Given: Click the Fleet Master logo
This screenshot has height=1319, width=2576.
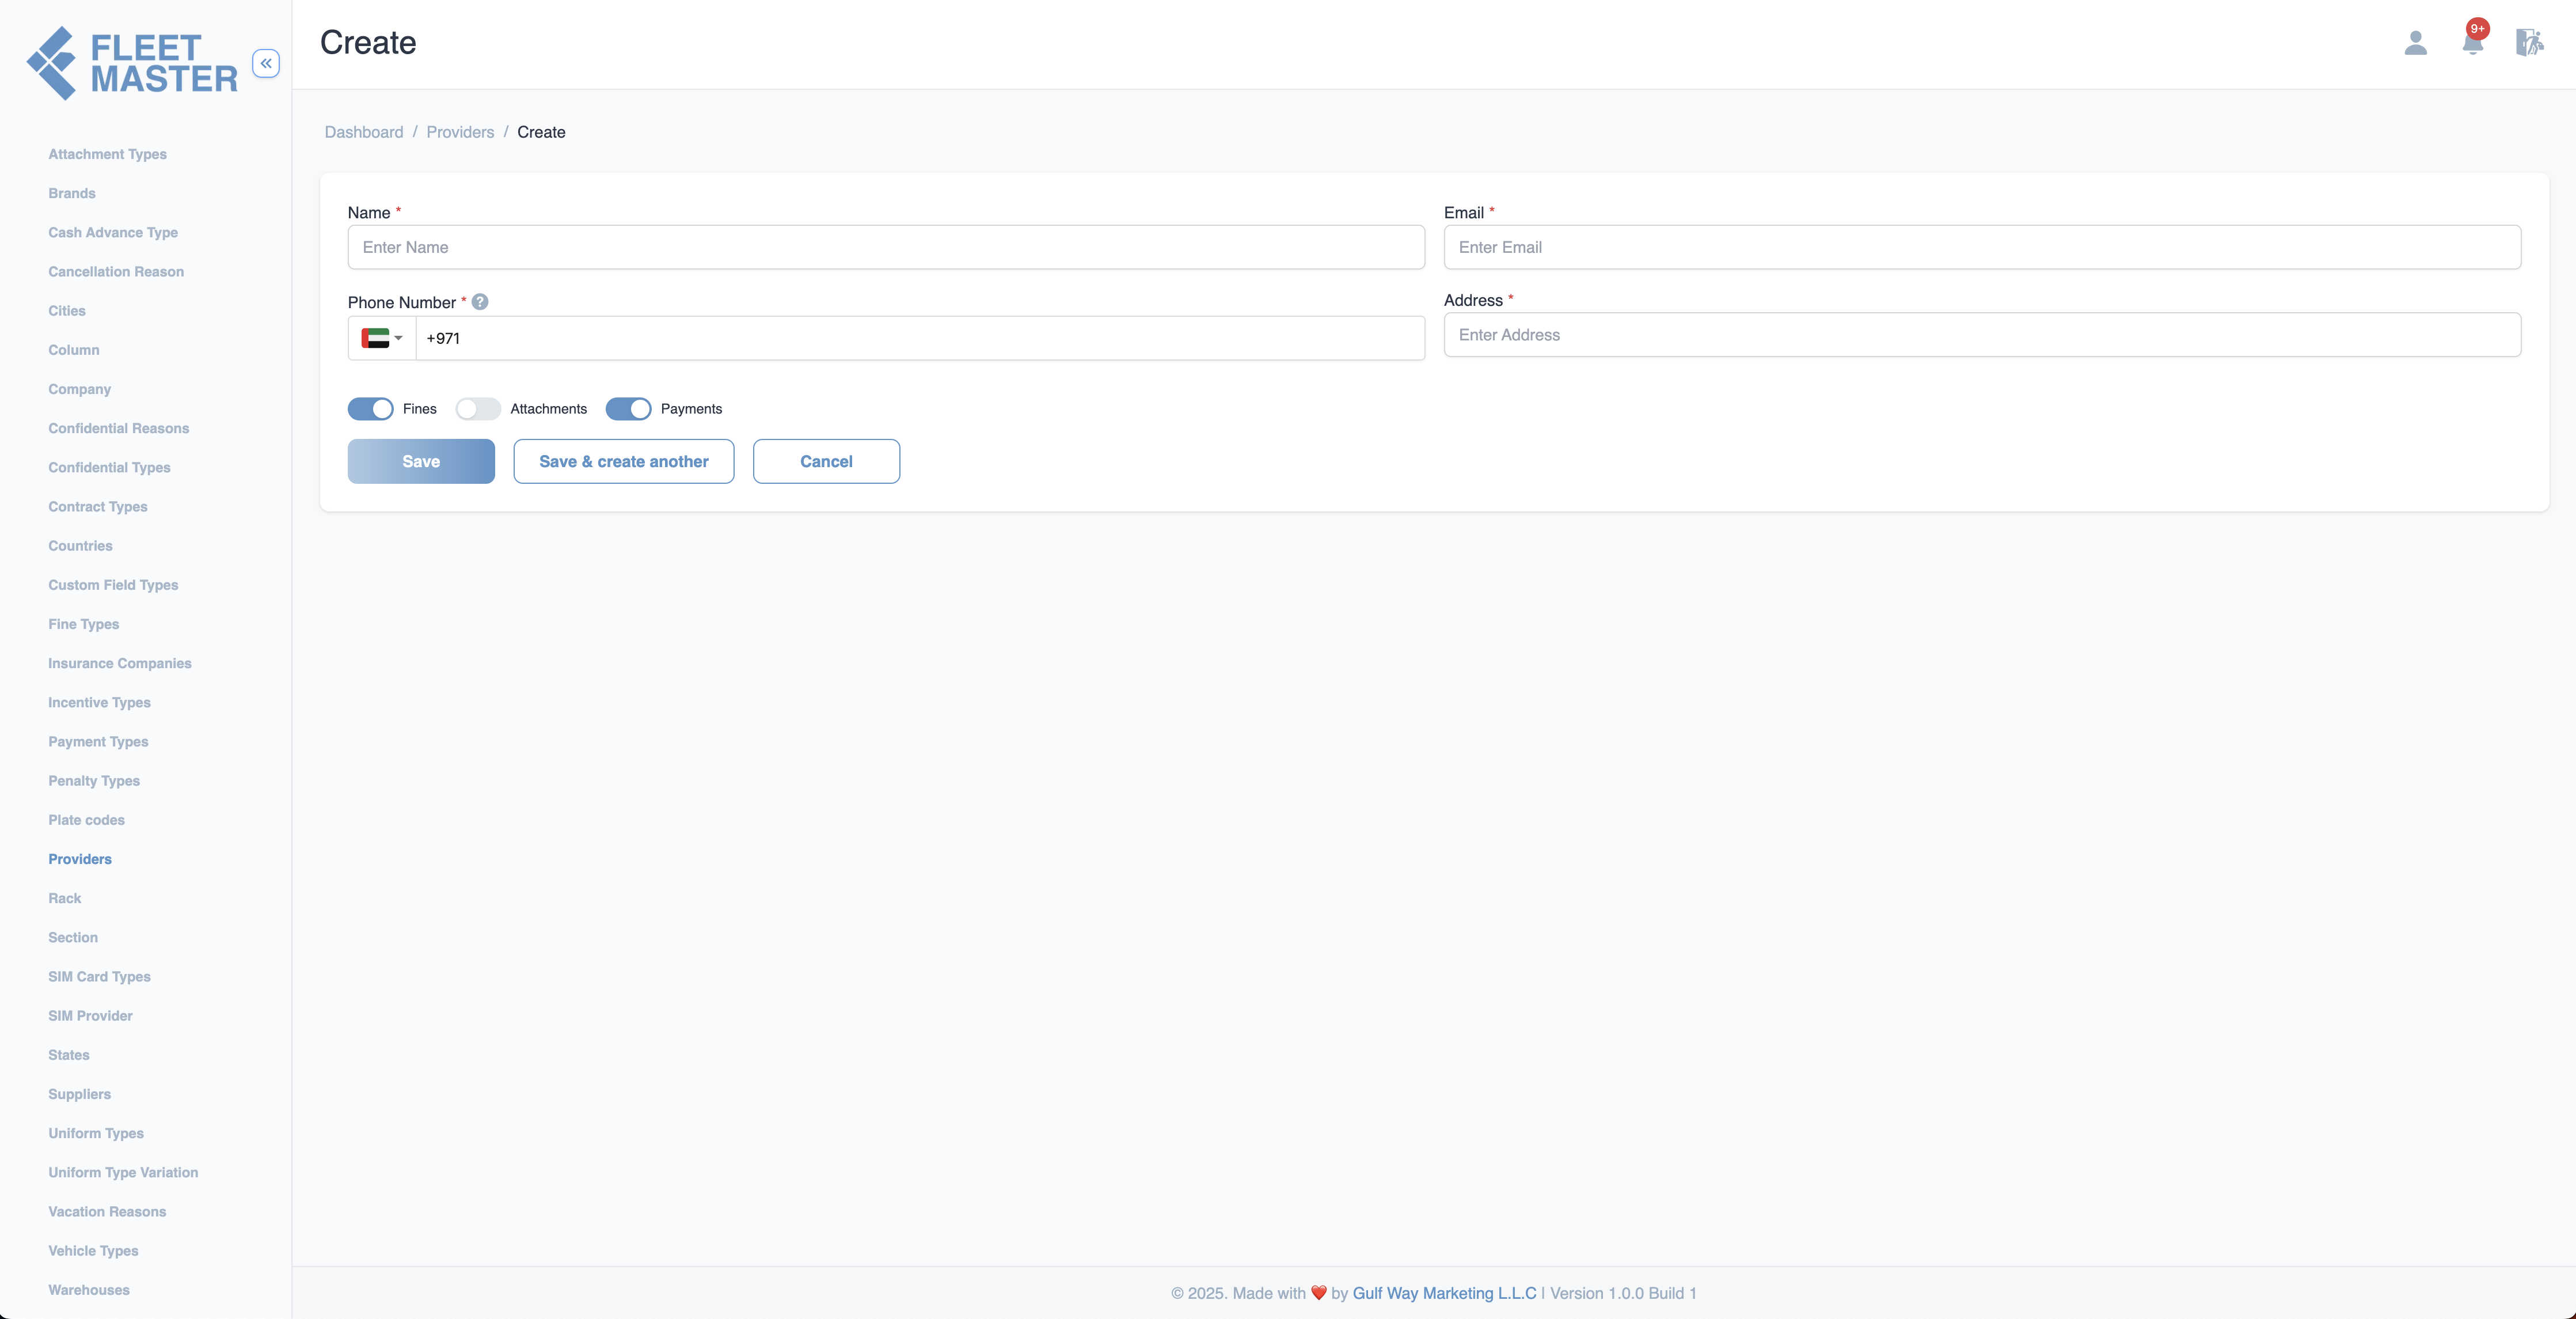Looking at the screenshot, I should (132, 63).
